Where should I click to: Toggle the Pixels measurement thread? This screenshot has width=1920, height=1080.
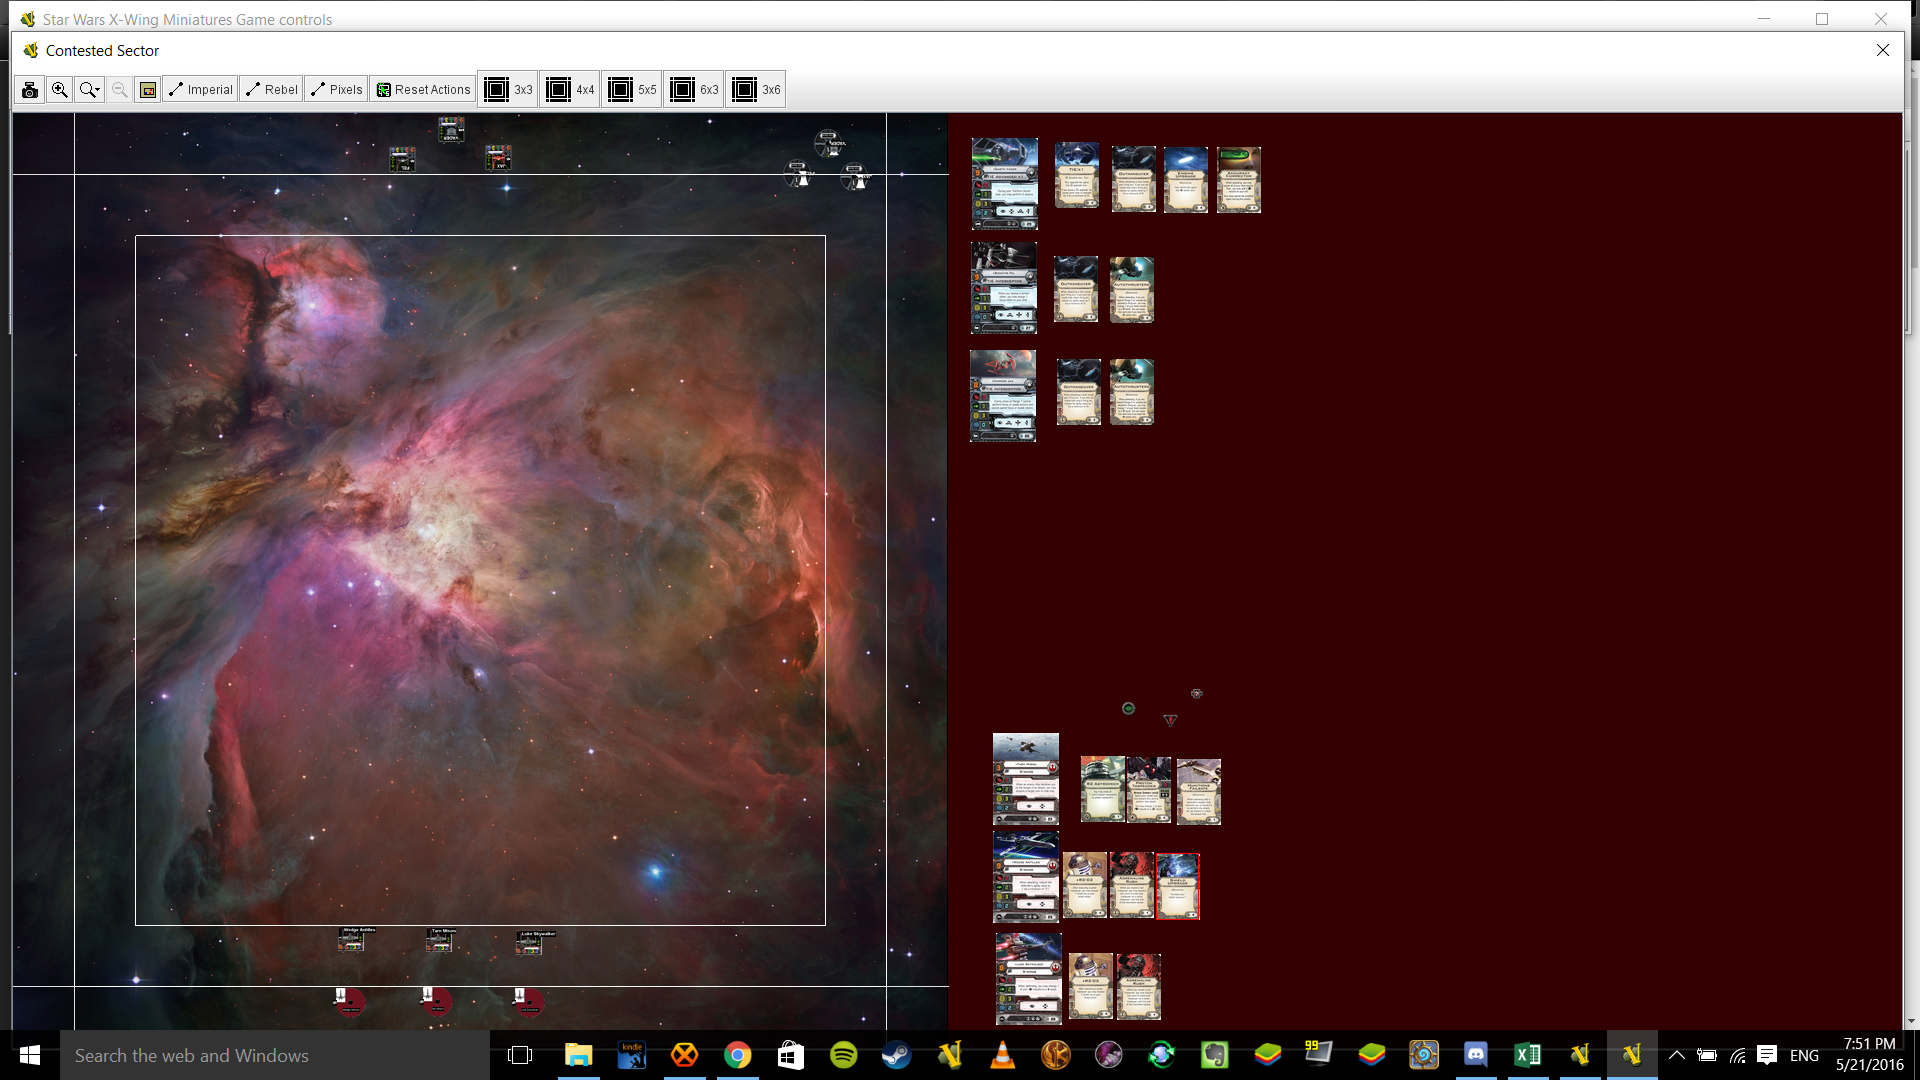tap(337, 90)
